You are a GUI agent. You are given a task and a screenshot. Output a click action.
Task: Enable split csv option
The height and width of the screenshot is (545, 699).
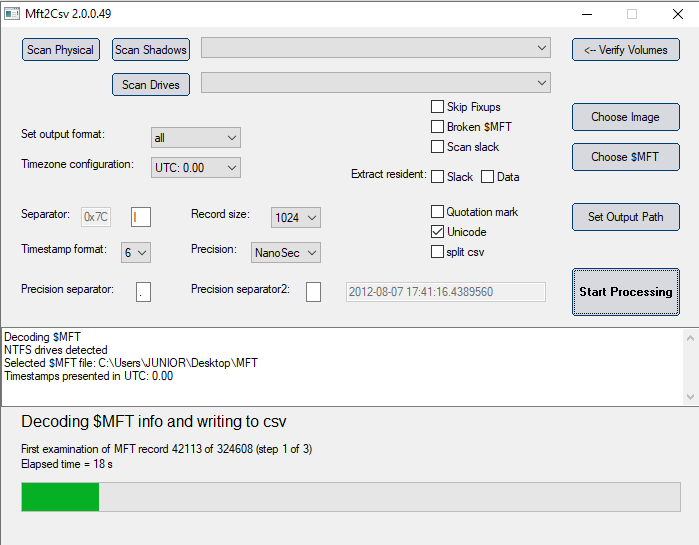coord(438,252)
